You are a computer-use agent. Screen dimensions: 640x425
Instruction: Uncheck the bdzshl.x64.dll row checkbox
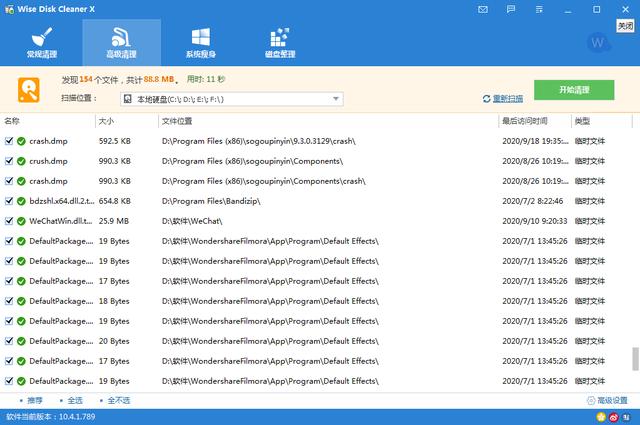pyautogui.click(x=9, y=201)
